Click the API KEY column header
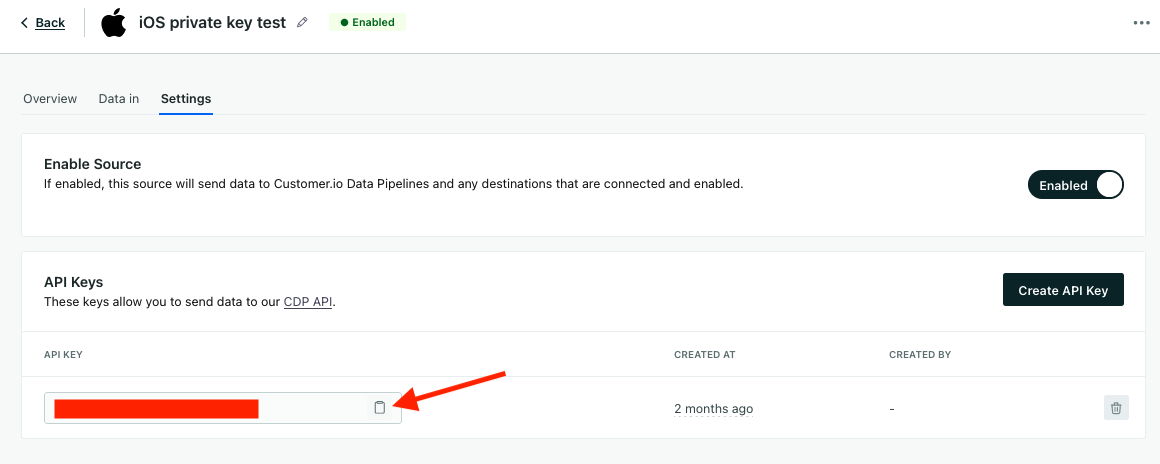Screen dimensions: 1160x464 [64, 355]
